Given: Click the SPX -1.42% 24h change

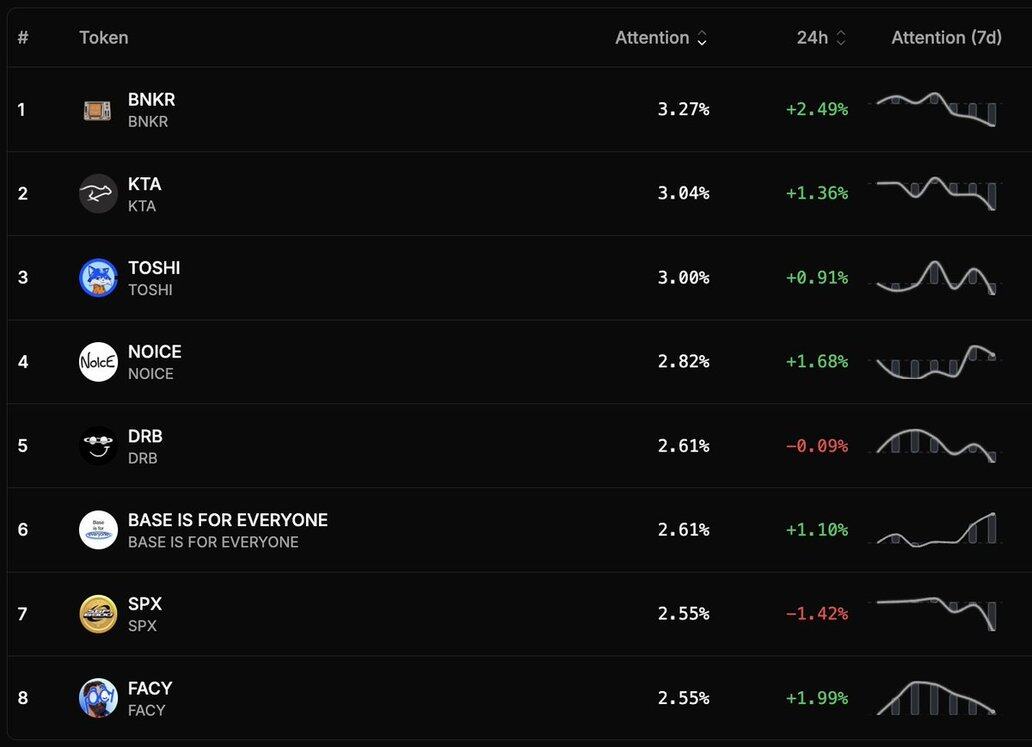Looking at the screenshot, I should (816, 614).
